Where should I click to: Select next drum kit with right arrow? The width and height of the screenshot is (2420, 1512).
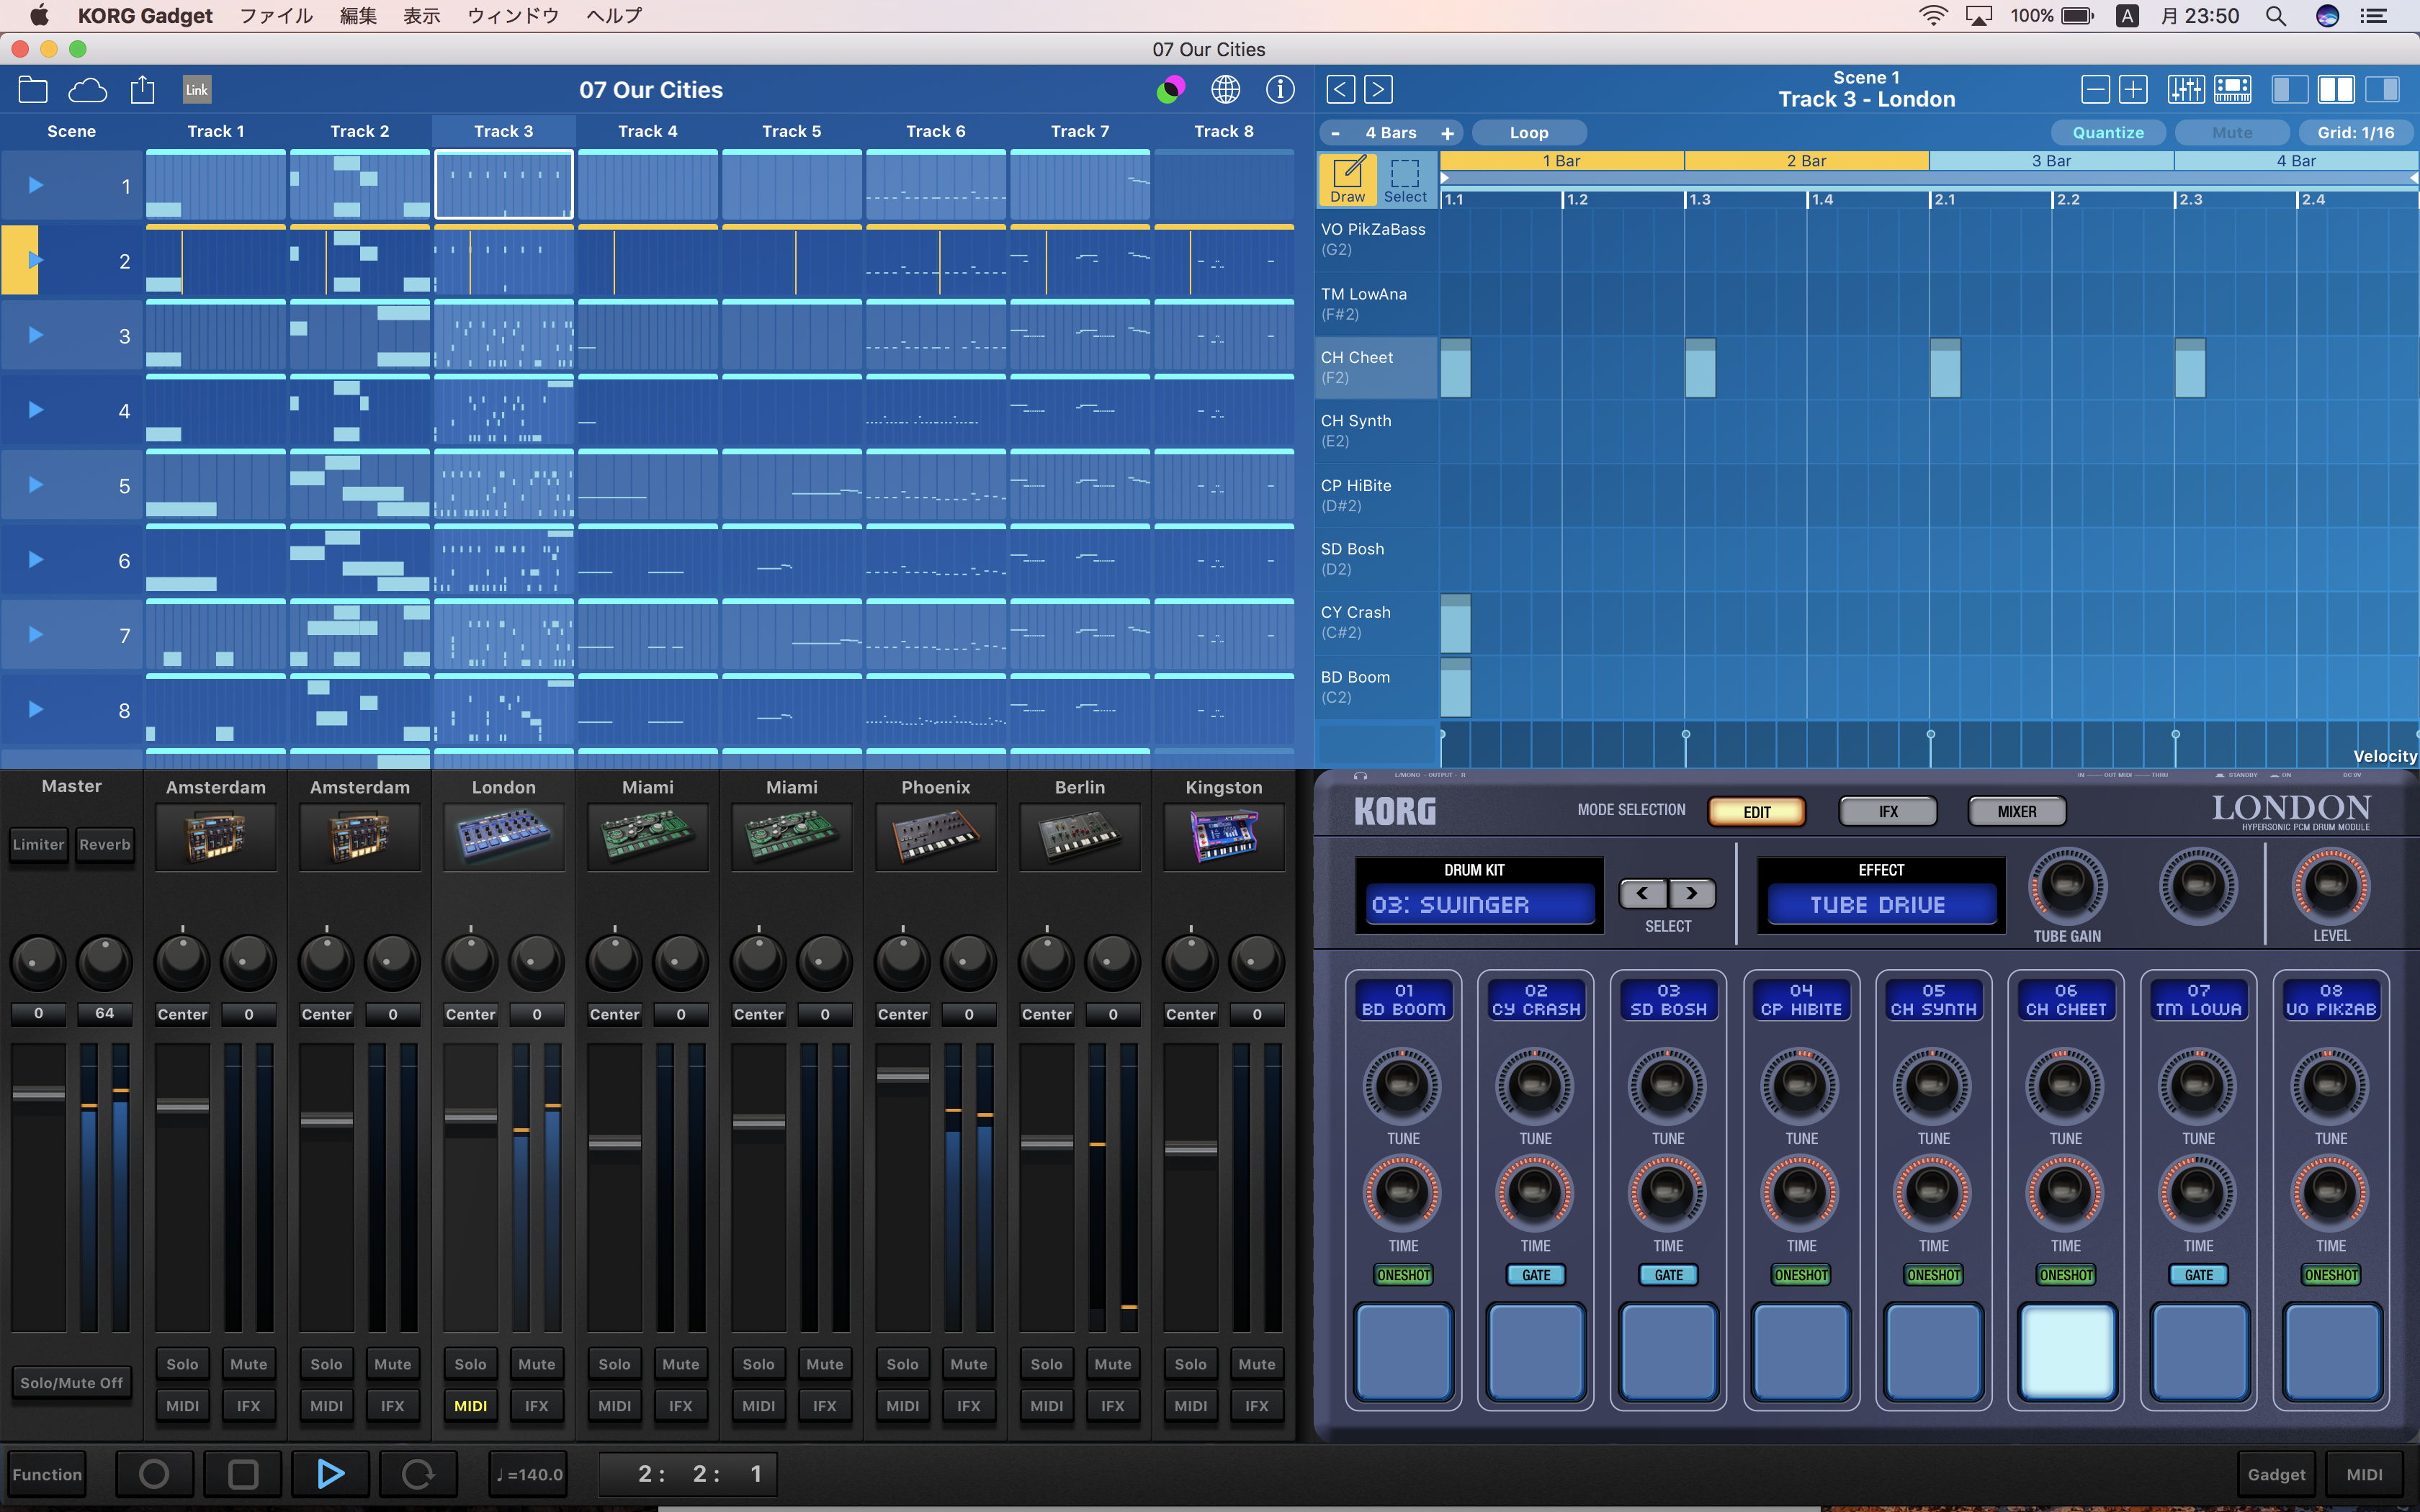point(1692,893)
